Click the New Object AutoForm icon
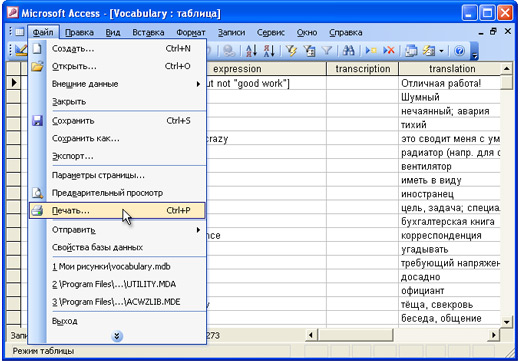The height and width of the screenshot is (362, 521). click(429, 51)
